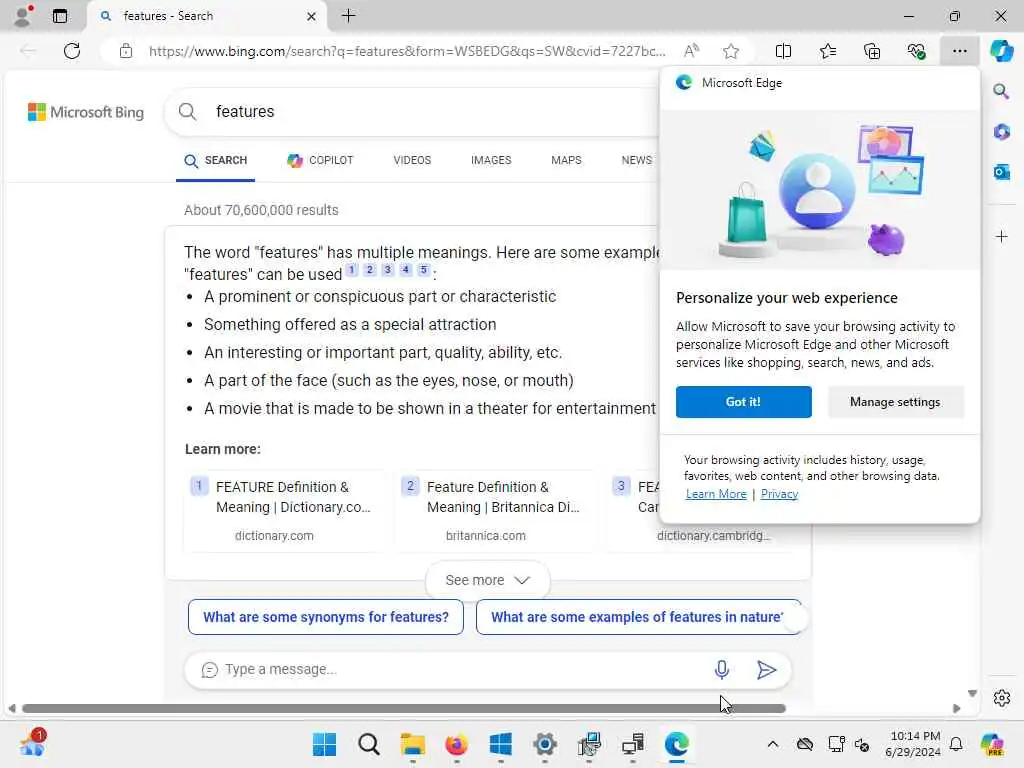Switch to the MAPS tab
This screenshot has height=768, width=1024.
point(566,161)
